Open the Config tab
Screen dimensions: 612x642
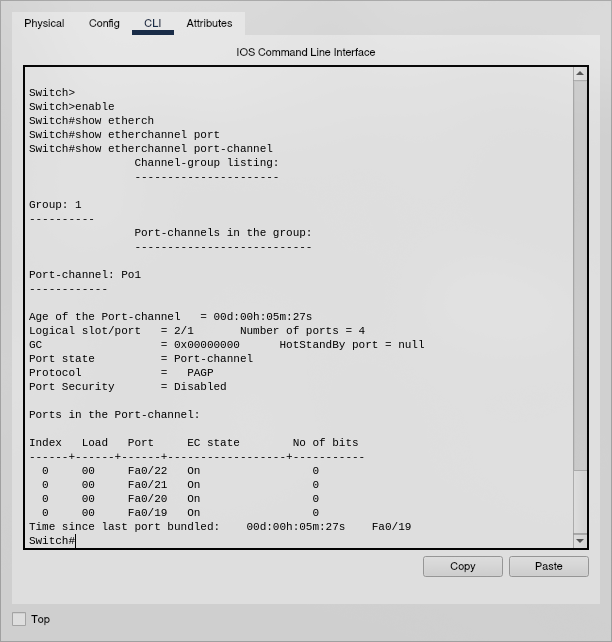(104, 23)
